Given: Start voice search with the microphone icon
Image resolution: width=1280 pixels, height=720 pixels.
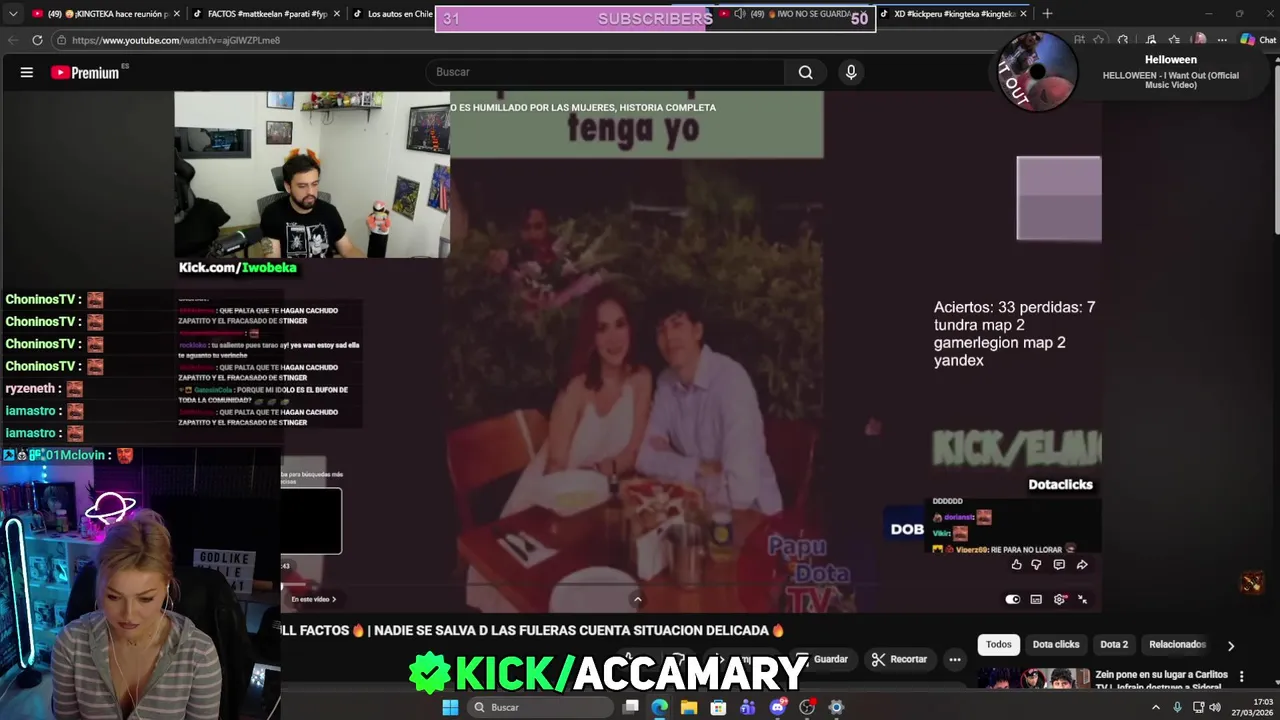Looking at the screenshot, I should pos(851,72).
